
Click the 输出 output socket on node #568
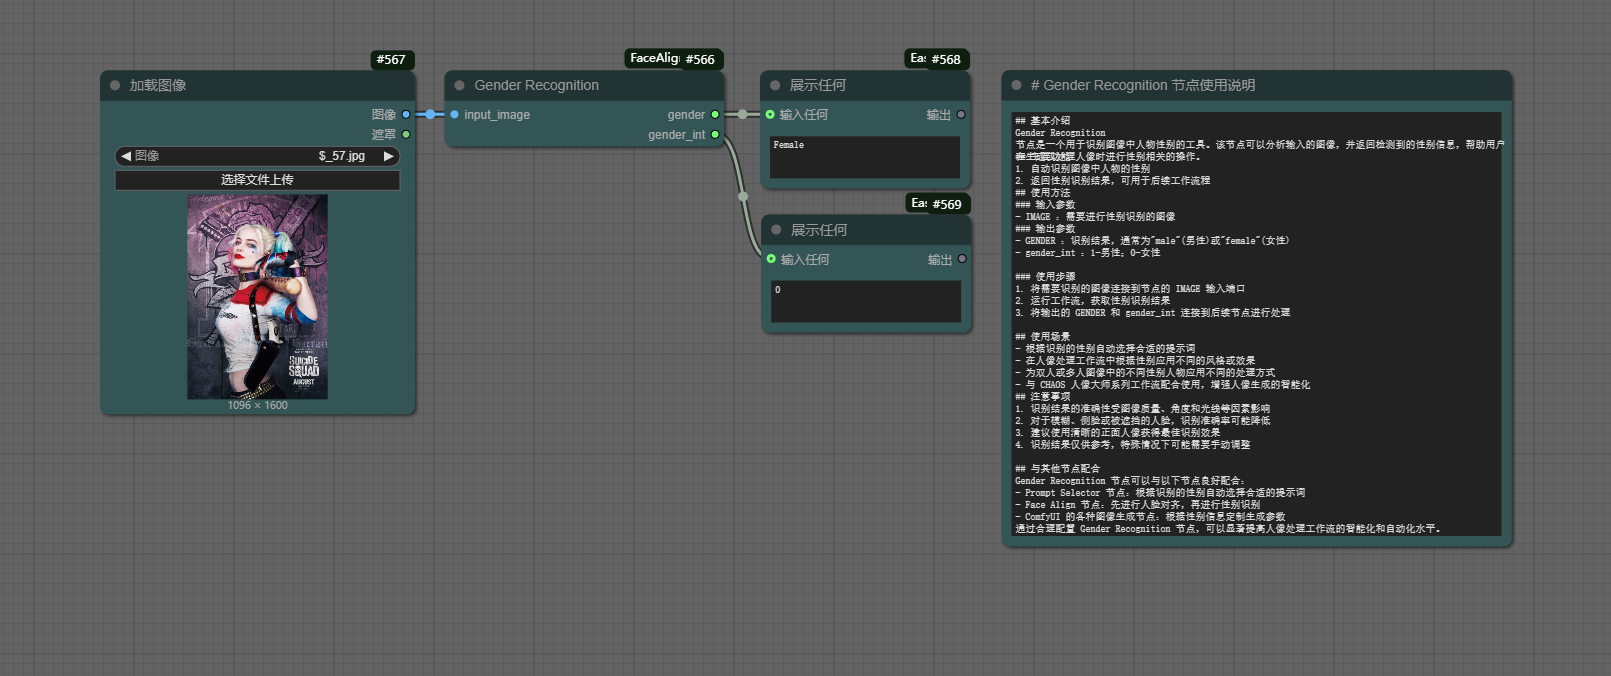pyautogui.click(x=961, y=114)
